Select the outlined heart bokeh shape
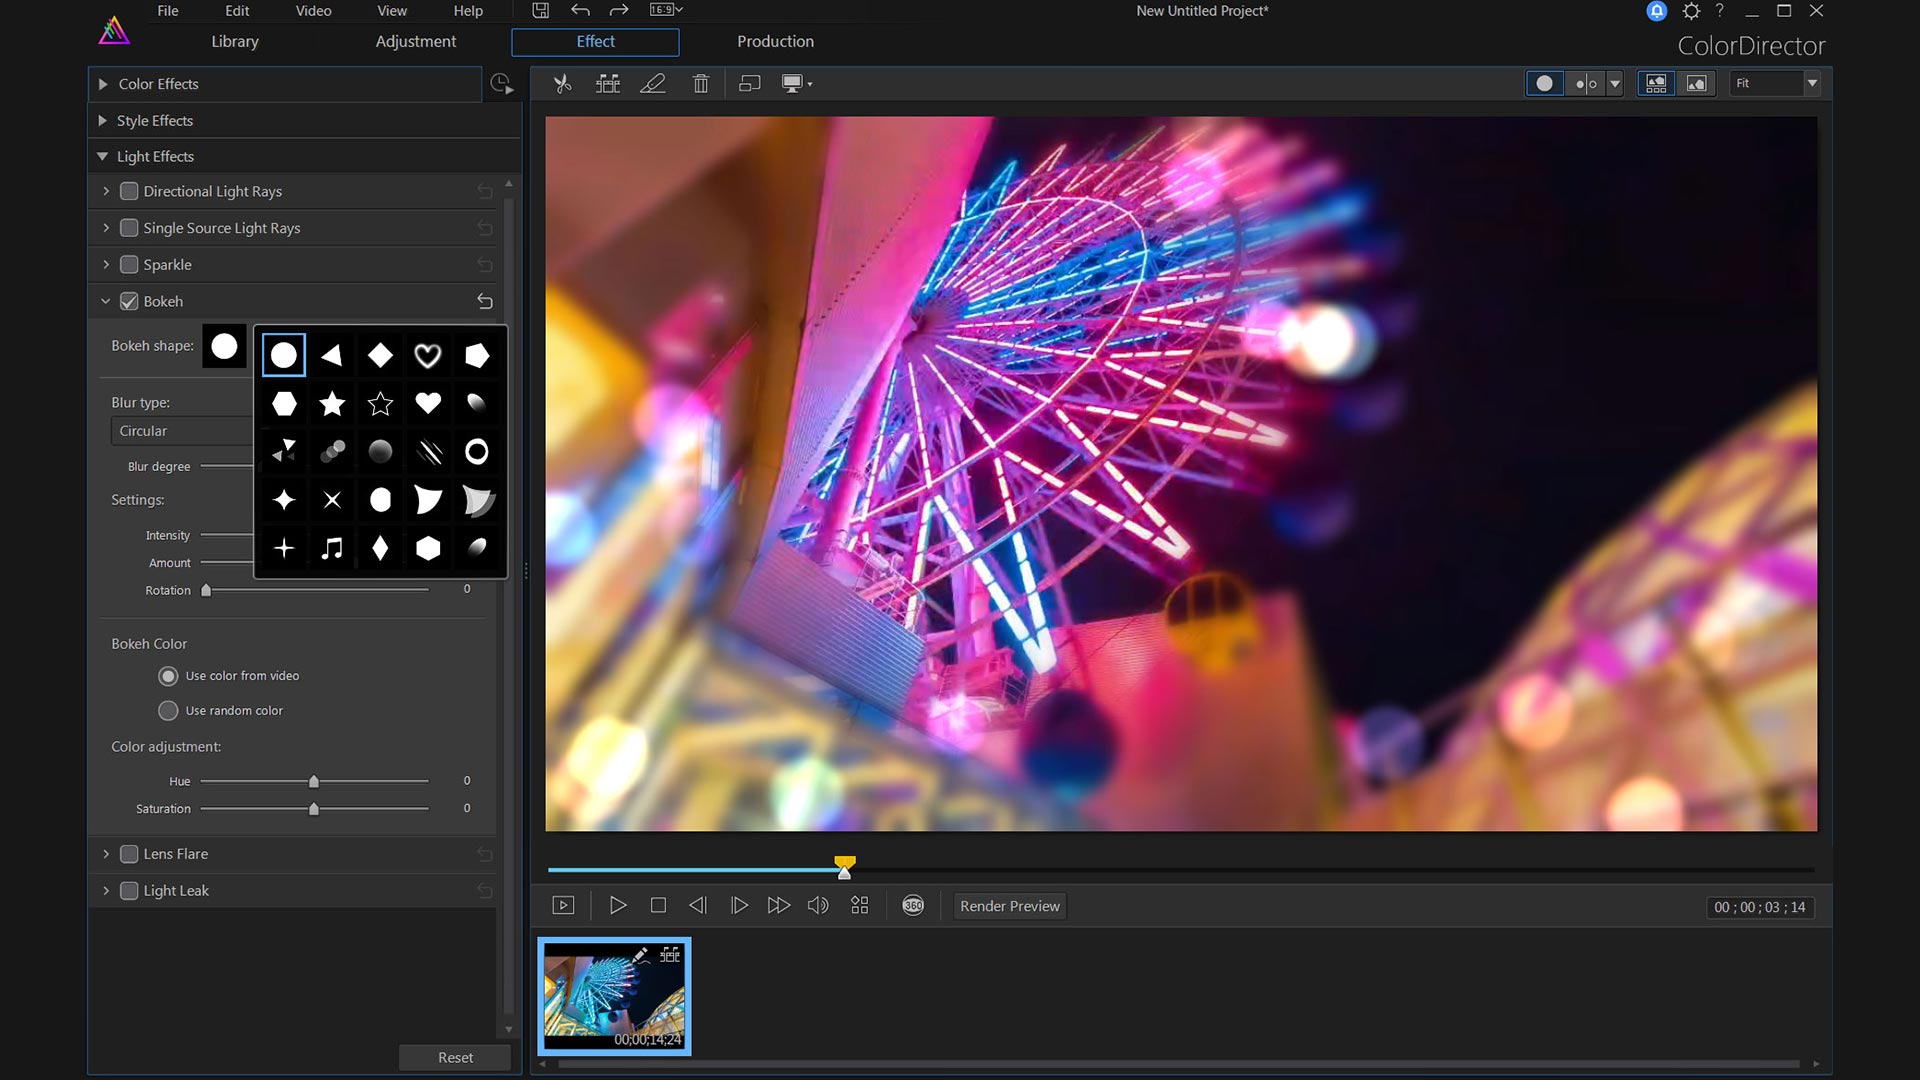Image resolution: width=1920 pixels, height=1080 pixels. click(428, 355)
